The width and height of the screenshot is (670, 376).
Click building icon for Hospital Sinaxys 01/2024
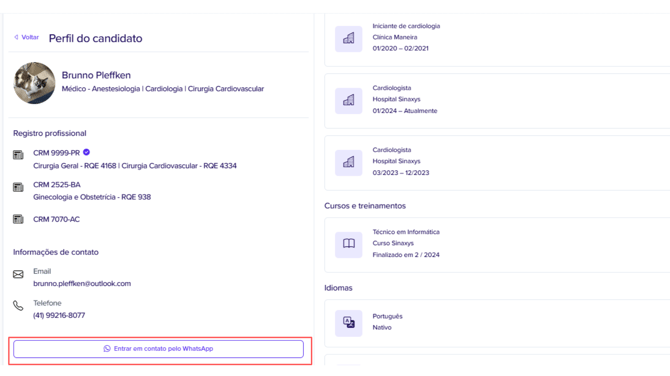349,100
